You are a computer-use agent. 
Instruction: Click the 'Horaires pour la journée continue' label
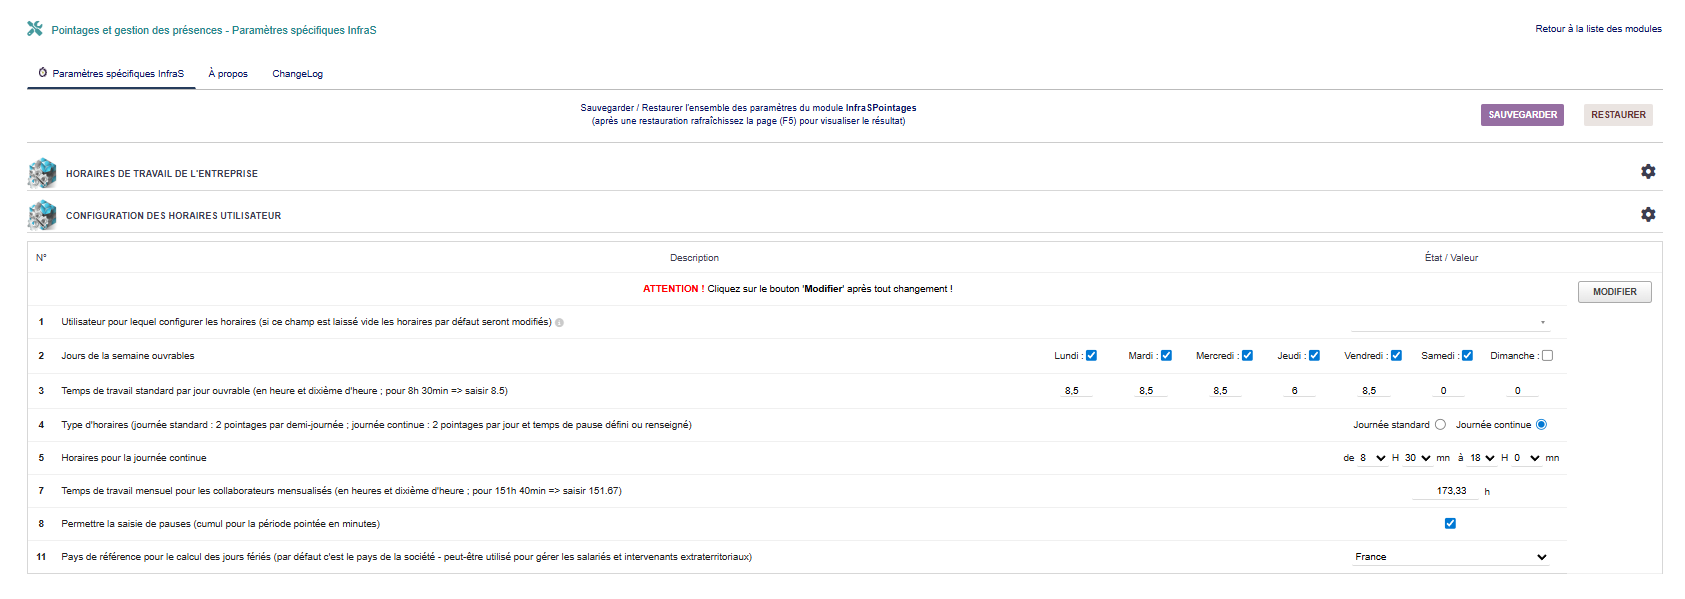(x=134, y=458)
